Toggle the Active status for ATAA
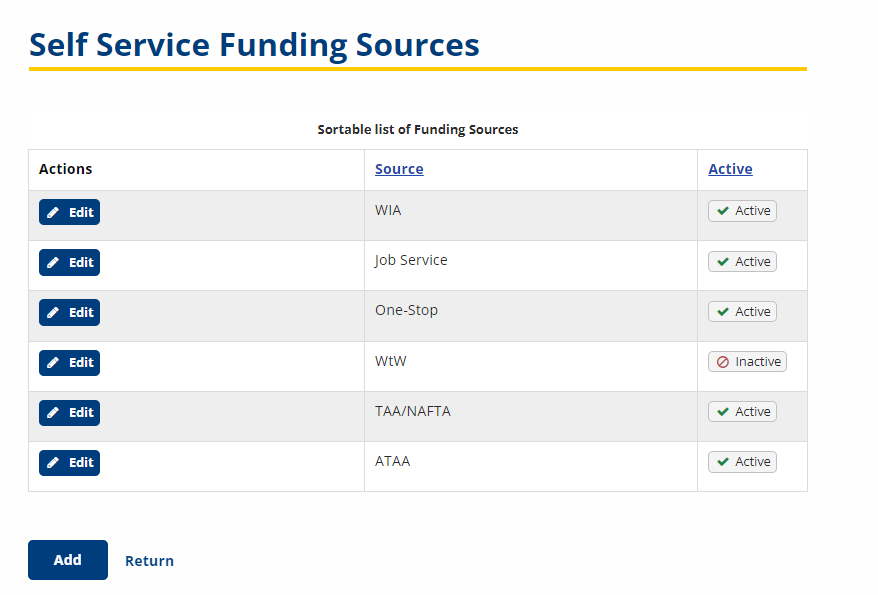The height and width of the screenshot is (595, 878). pos(742,462)
